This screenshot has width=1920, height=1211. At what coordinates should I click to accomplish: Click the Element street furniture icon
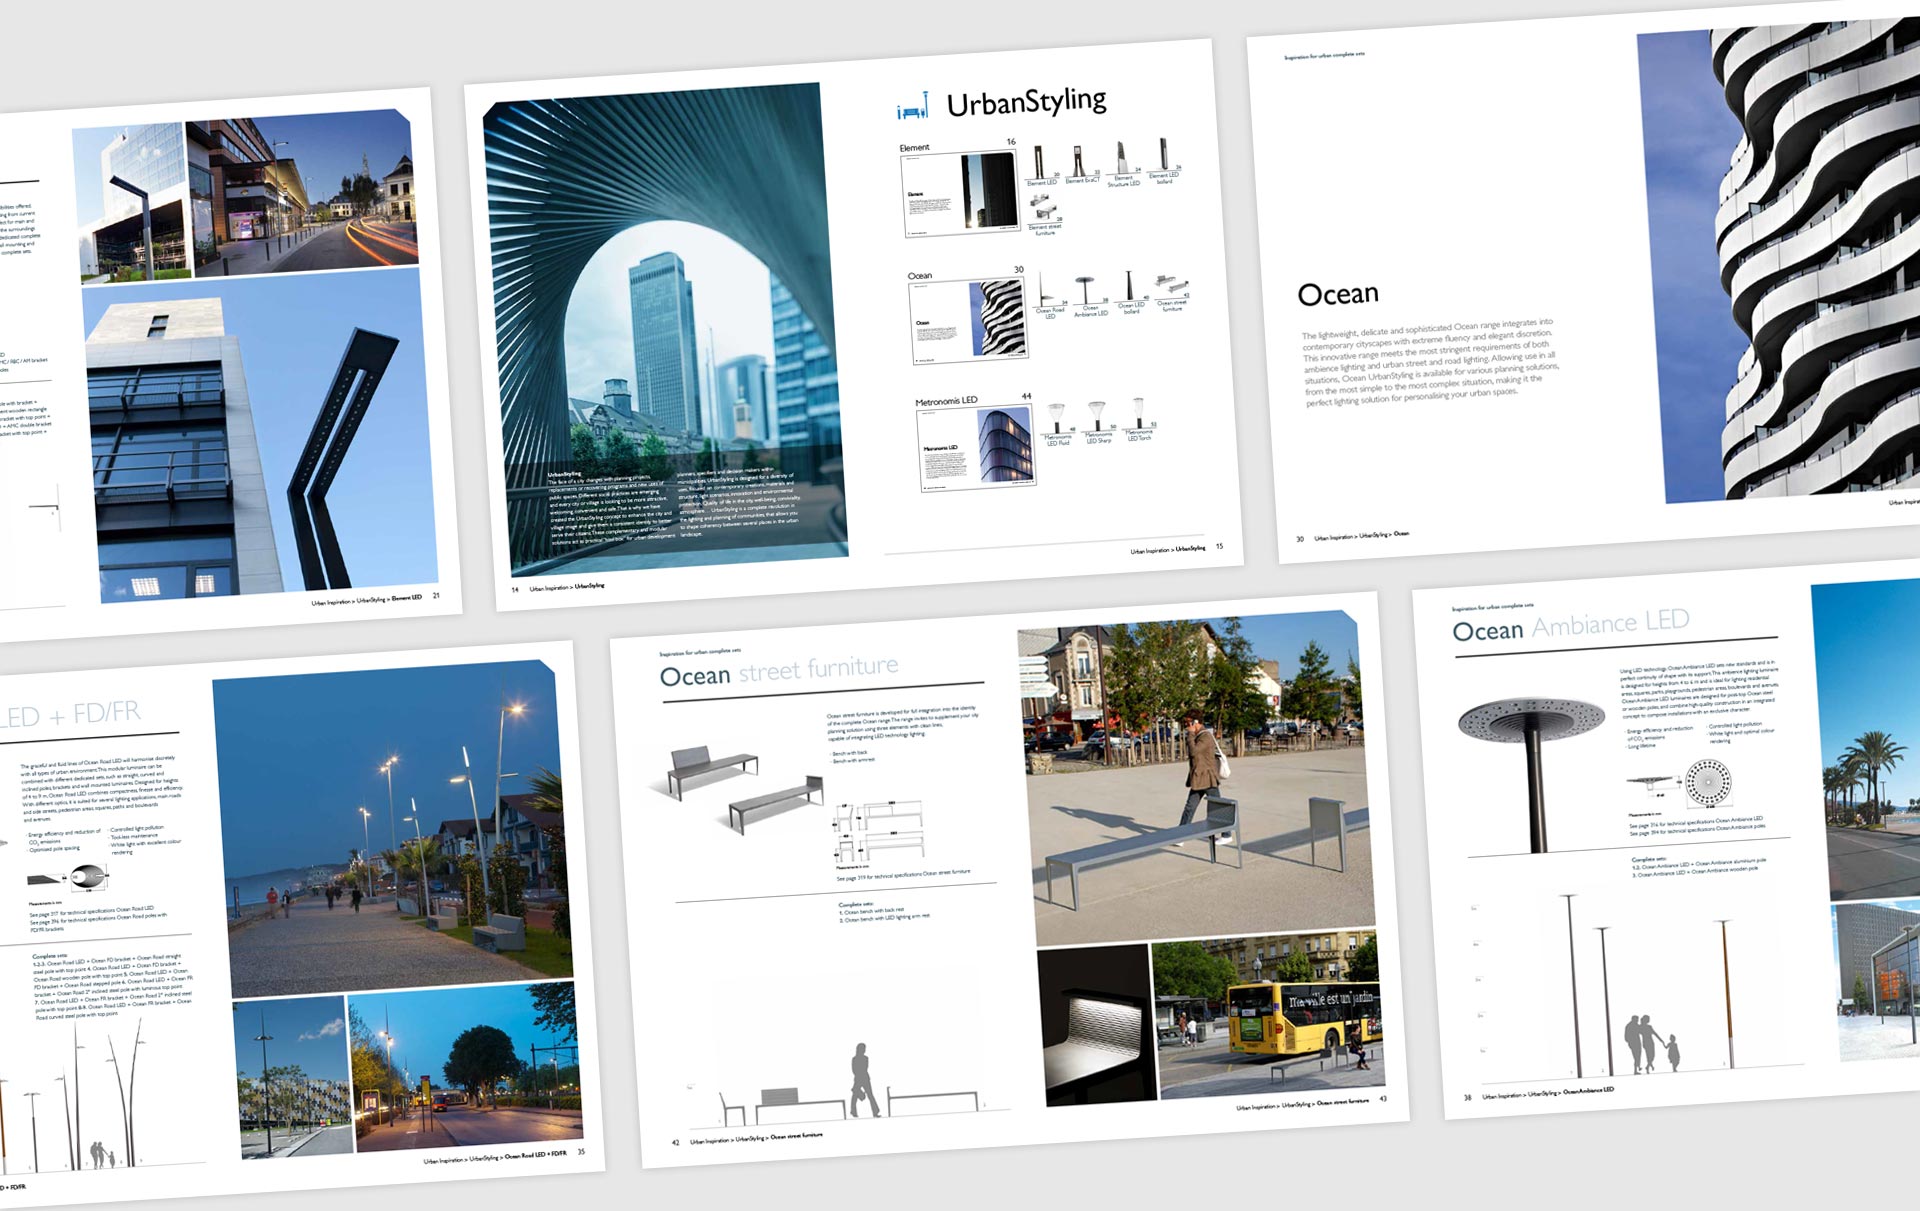pyautogui.click(x=1043, y=208)
